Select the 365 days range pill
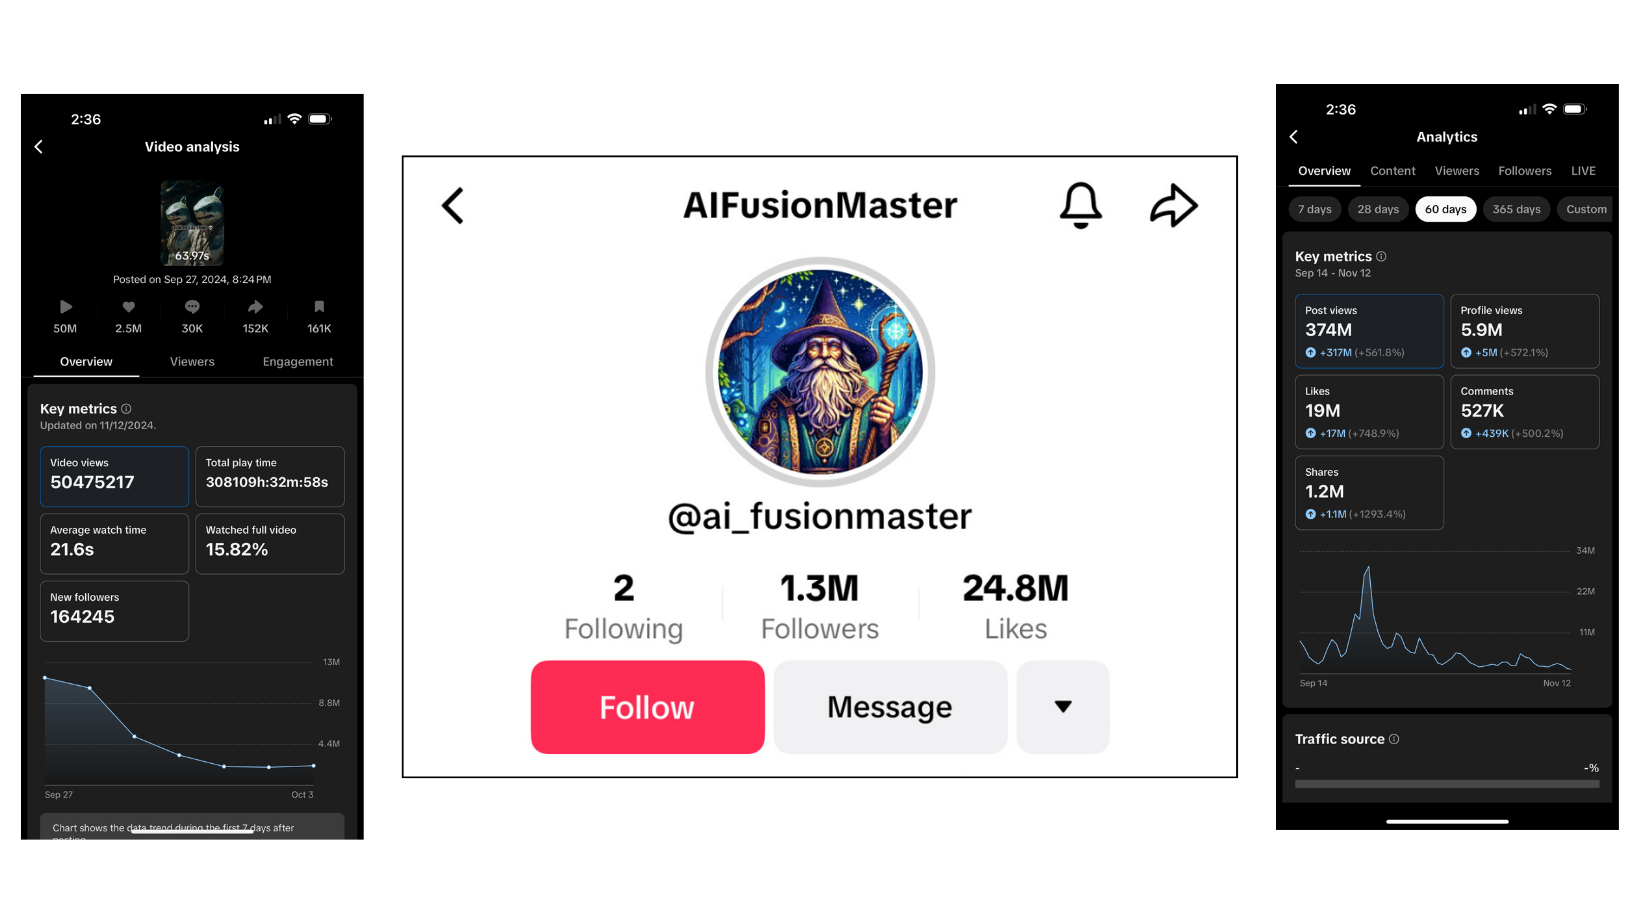This screenshot has width=1640, height=924. (1516, 209)
